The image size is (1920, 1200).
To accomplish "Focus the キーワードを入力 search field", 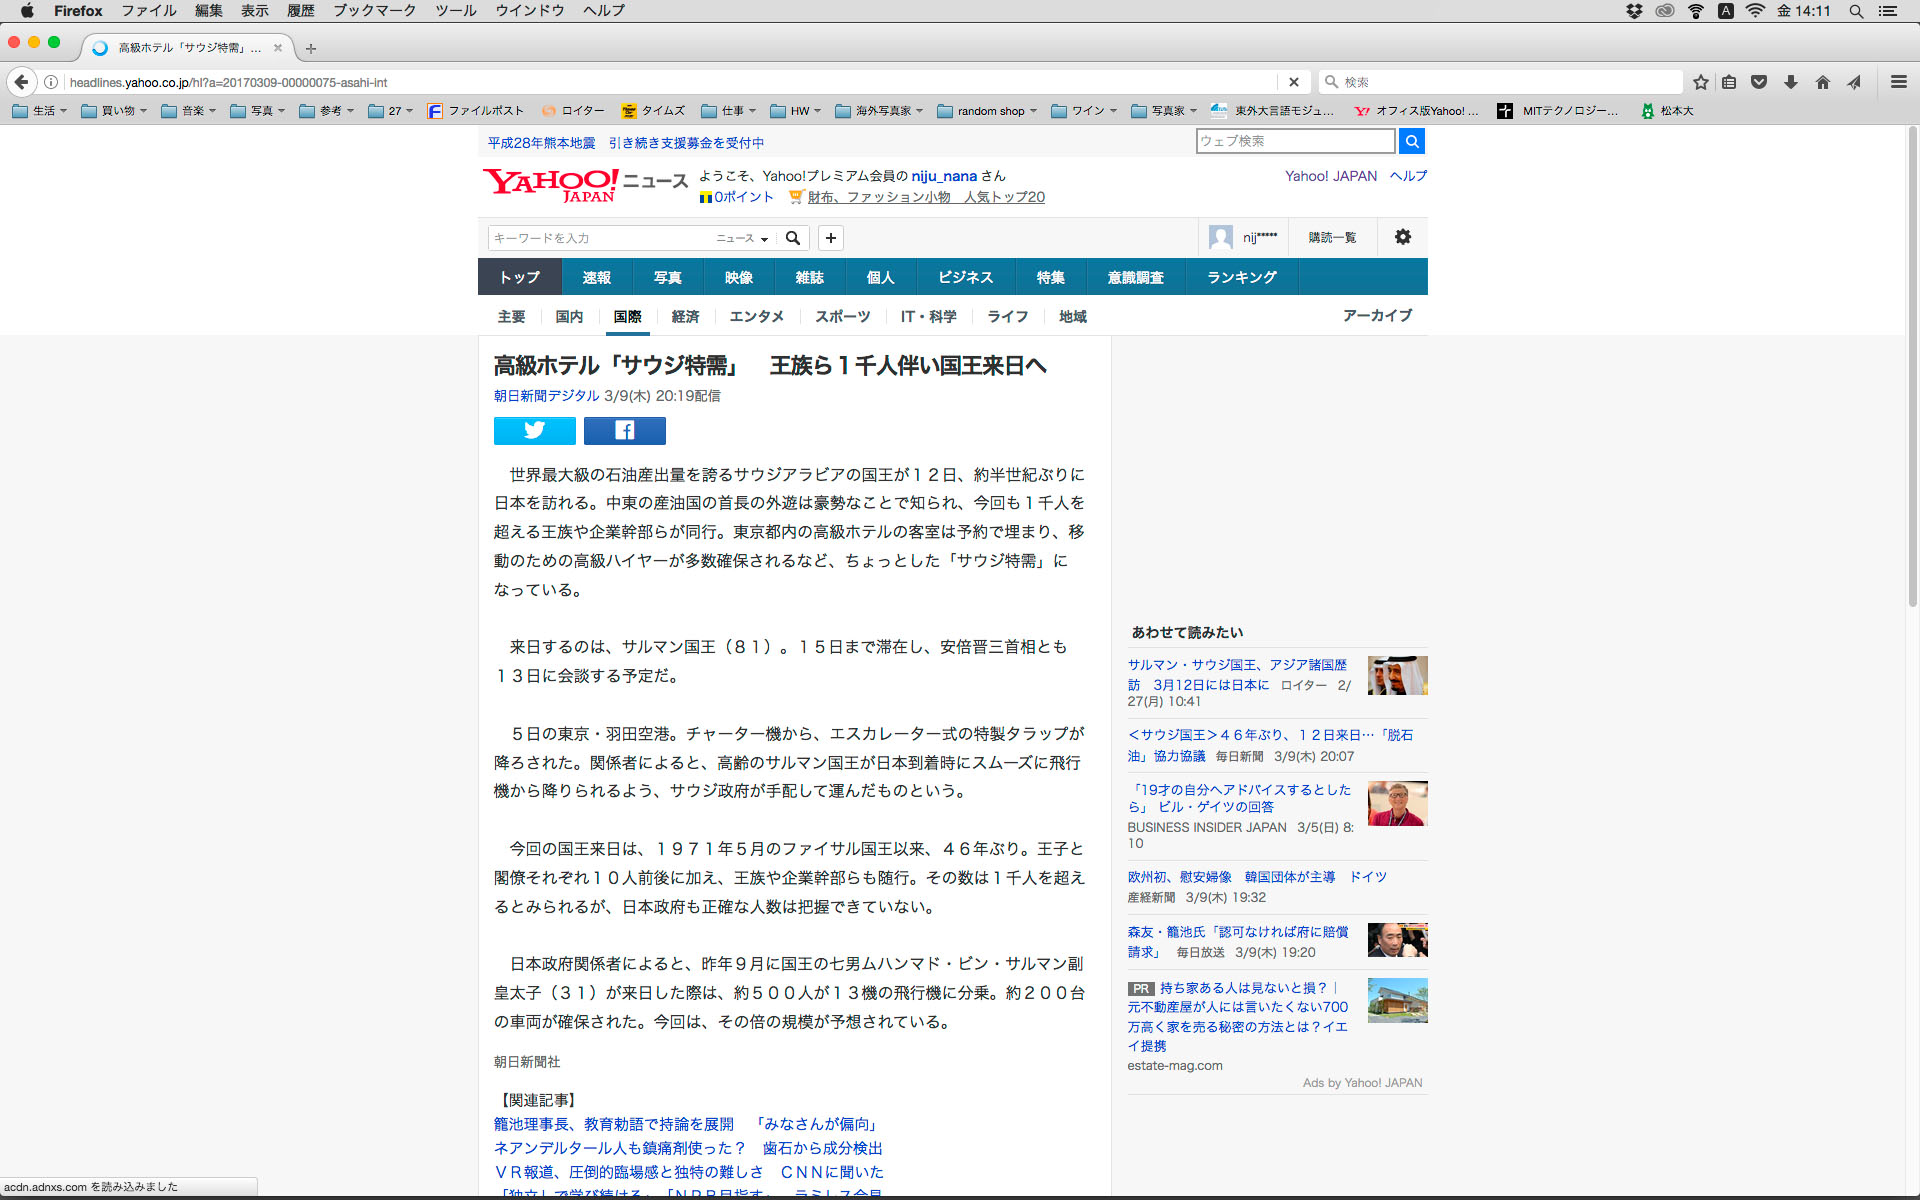I will [600, 238].
